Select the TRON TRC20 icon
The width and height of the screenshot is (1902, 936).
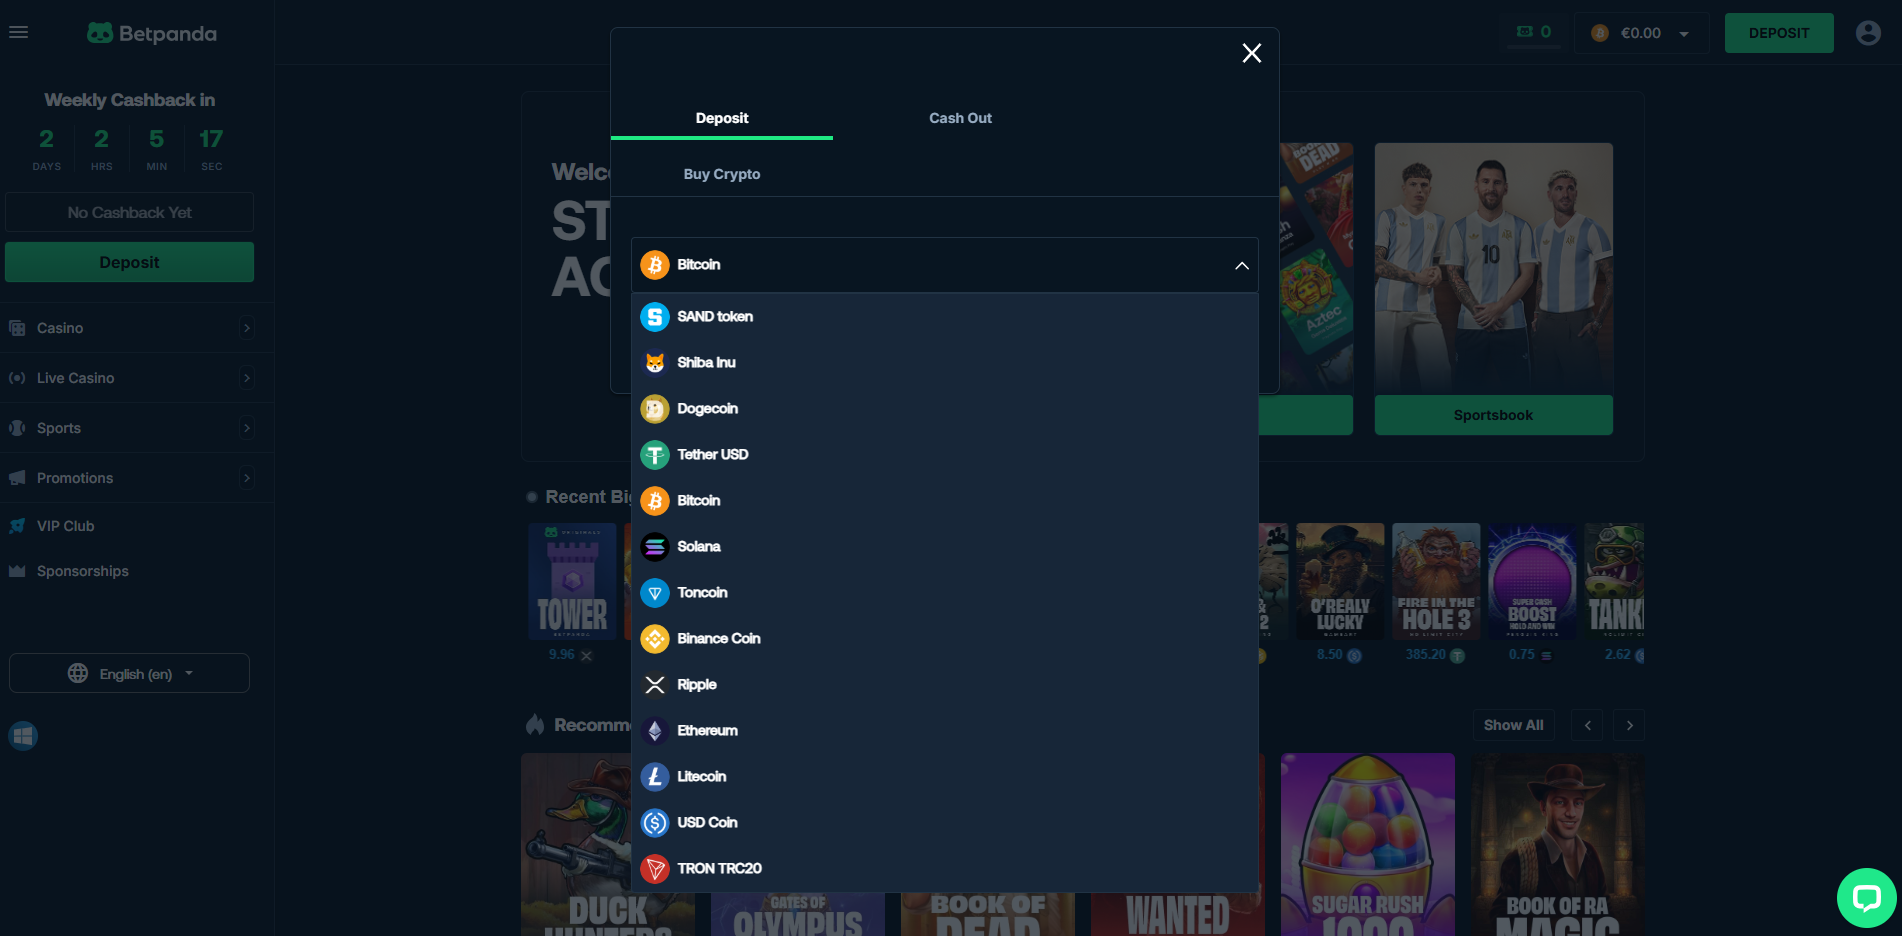(x=655, y=869)
